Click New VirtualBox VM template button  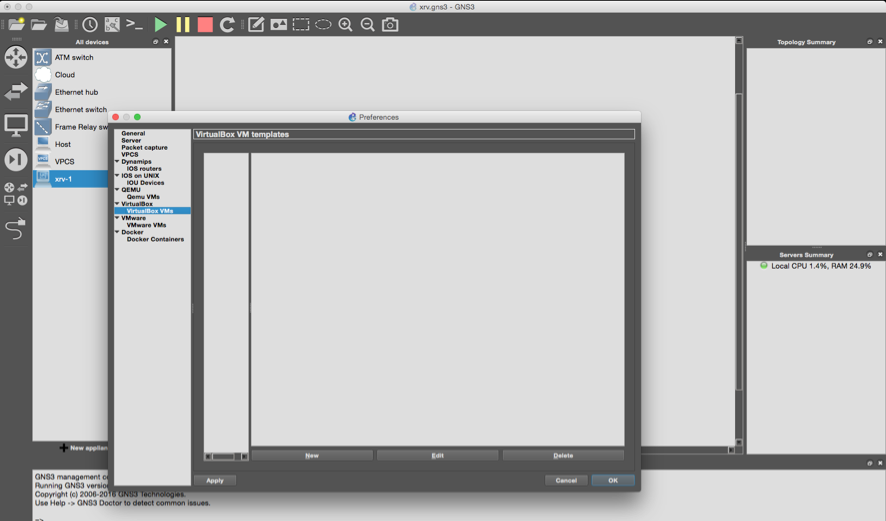click(x=312, y=455)
